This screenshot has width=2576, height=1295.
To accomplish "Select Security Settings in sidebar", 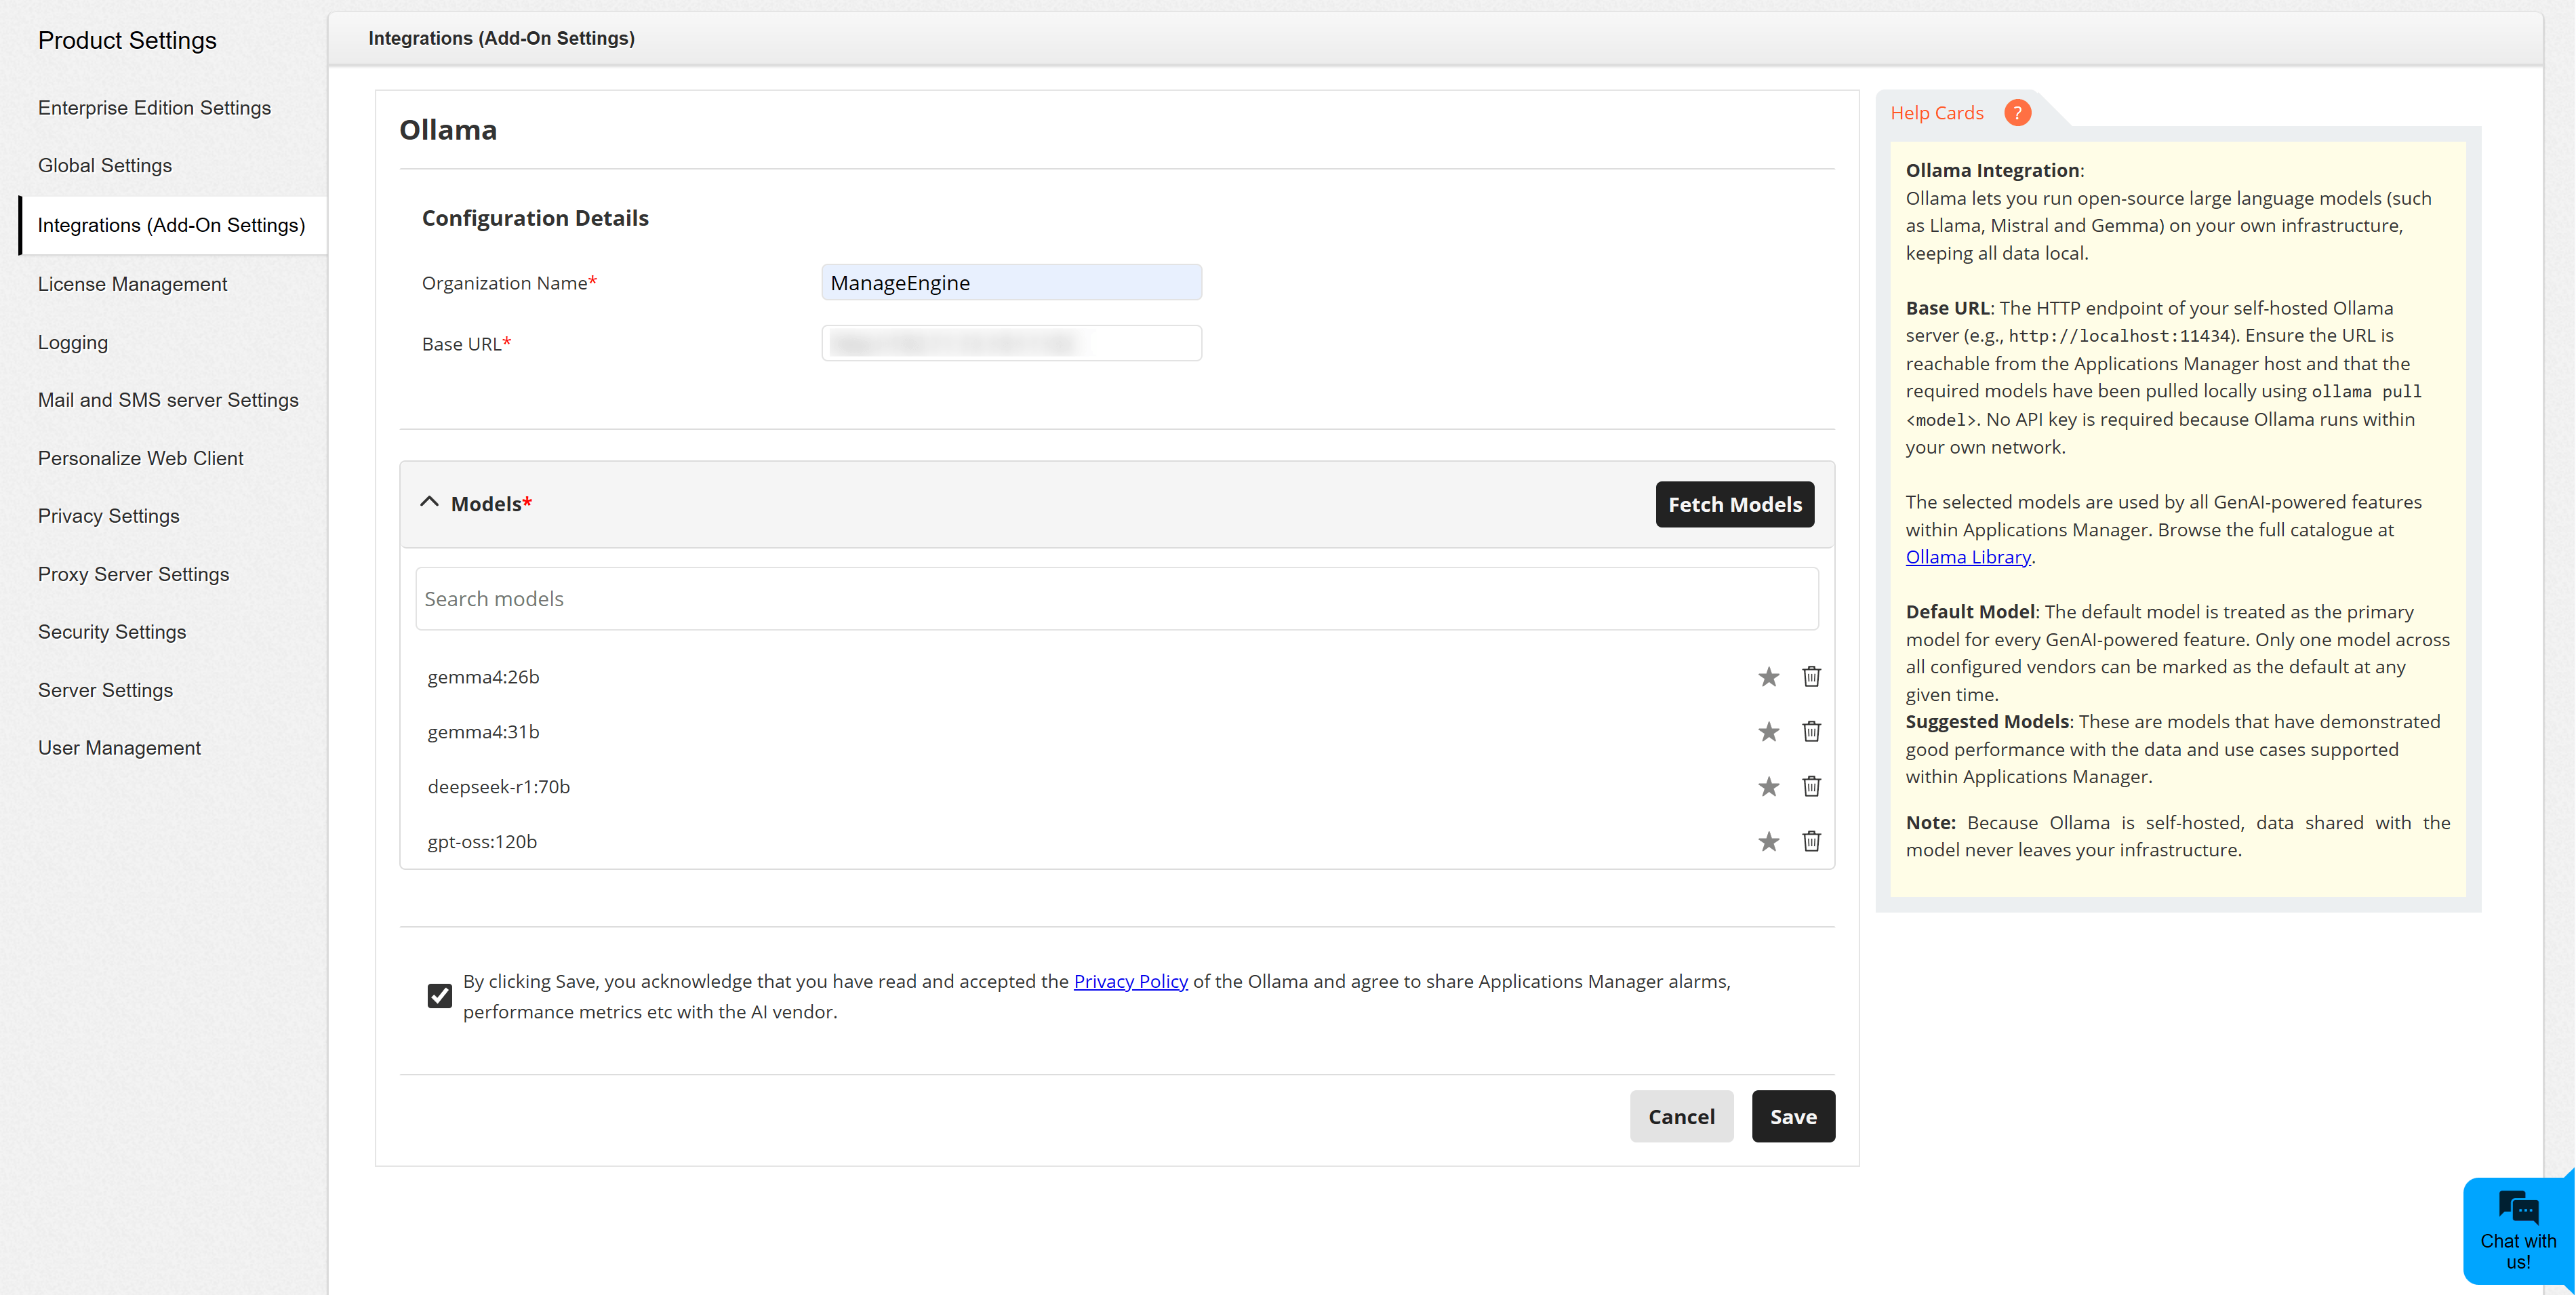I will 112,632.
